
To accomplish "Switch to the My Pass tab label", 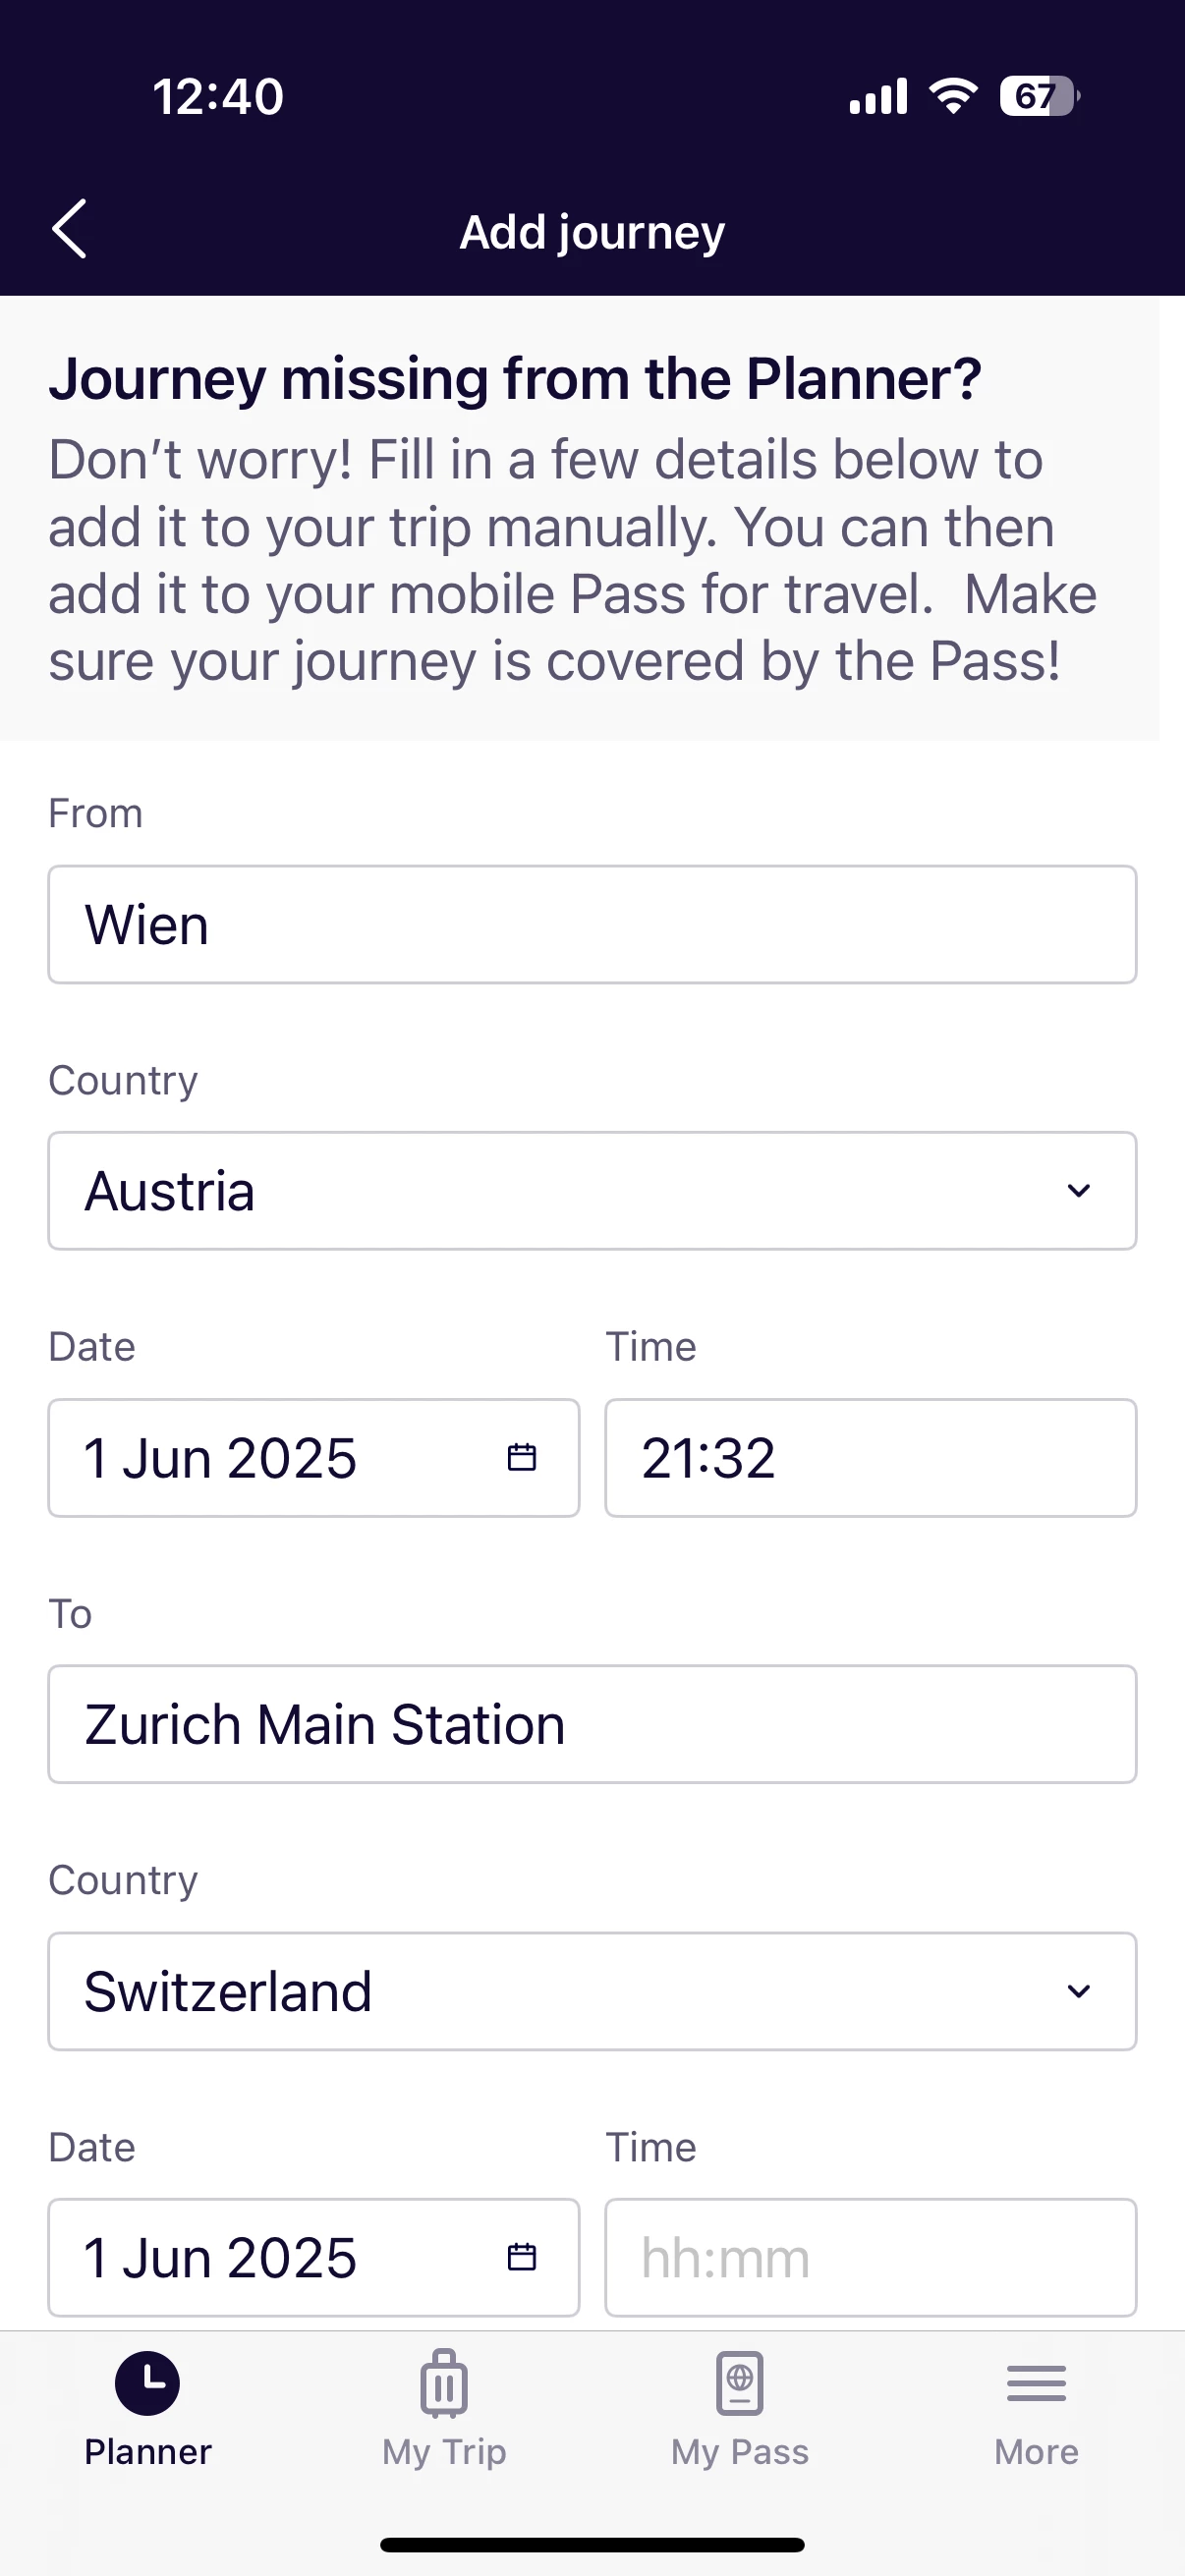I will point(740,2451).
